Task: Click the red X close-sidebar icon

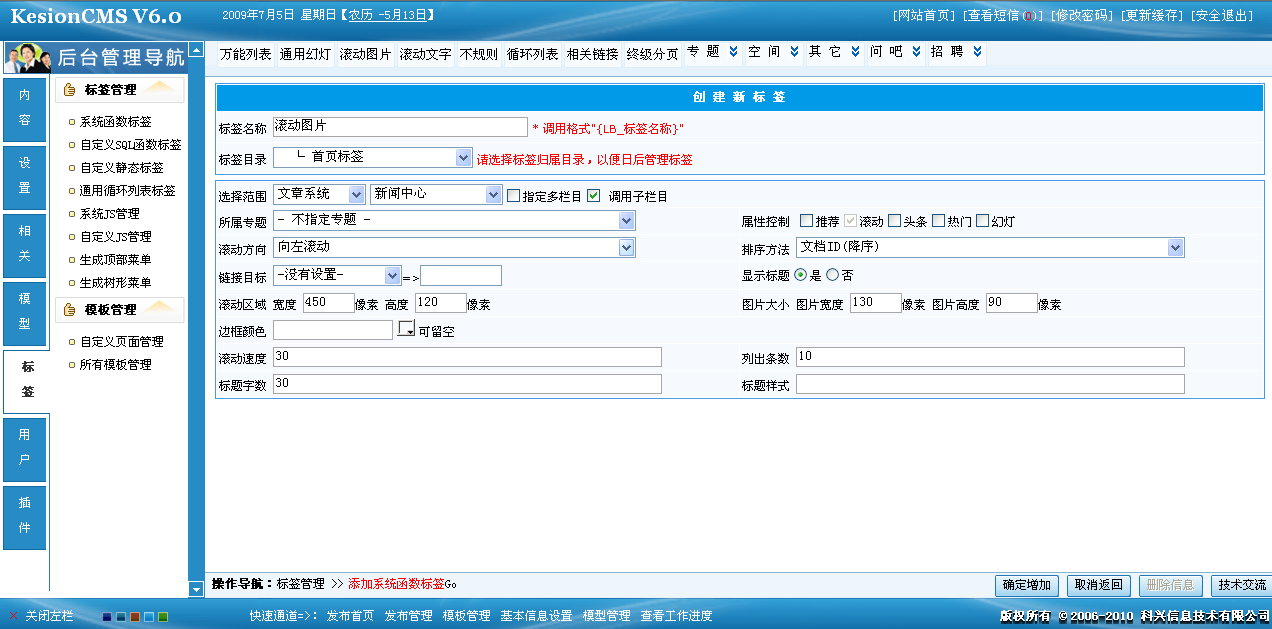Action: (13, 616)
